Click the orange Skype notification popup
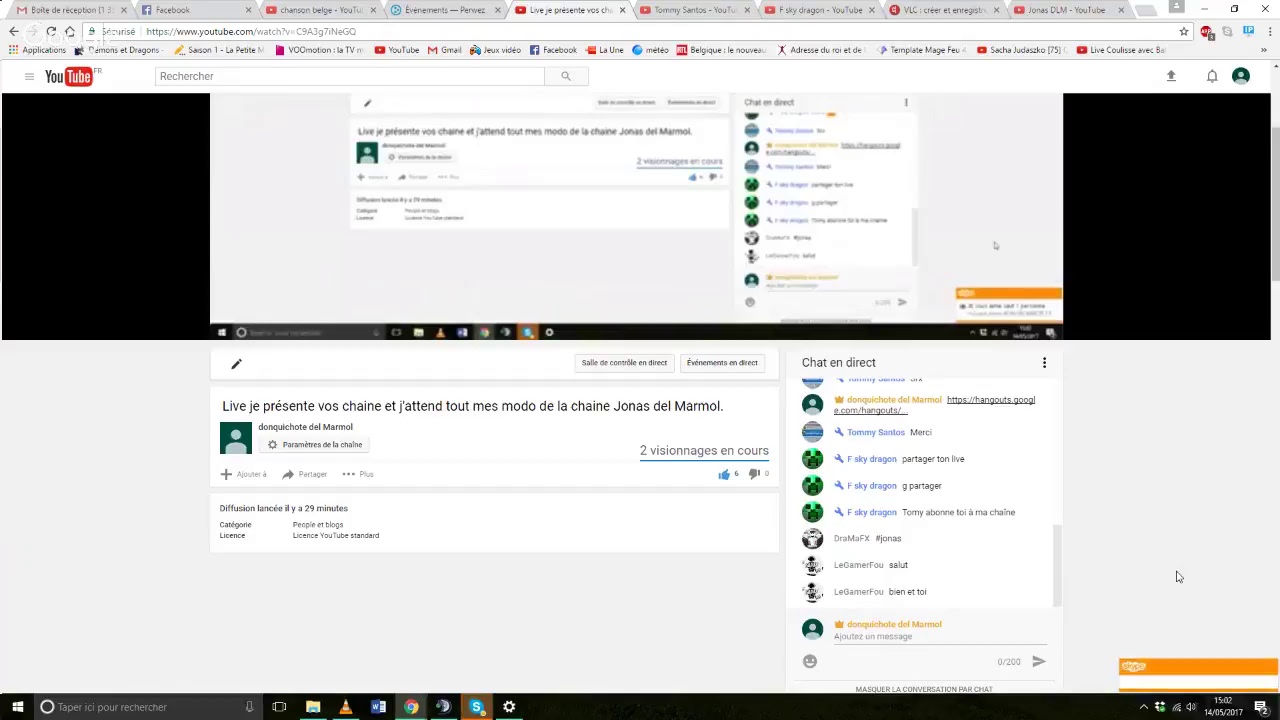 [x=1198, y=675]
